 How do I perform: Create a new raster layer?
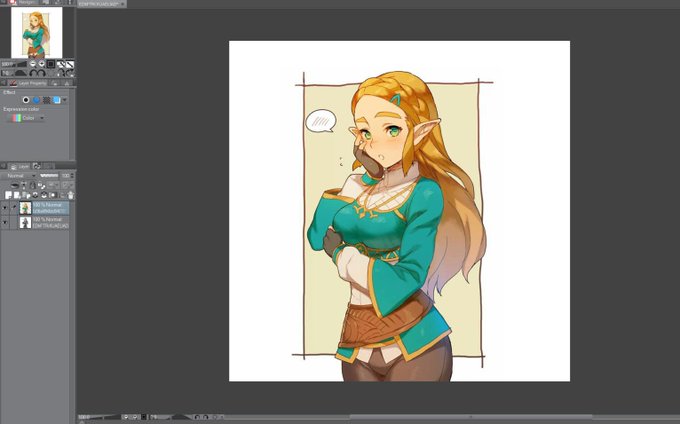8,195
